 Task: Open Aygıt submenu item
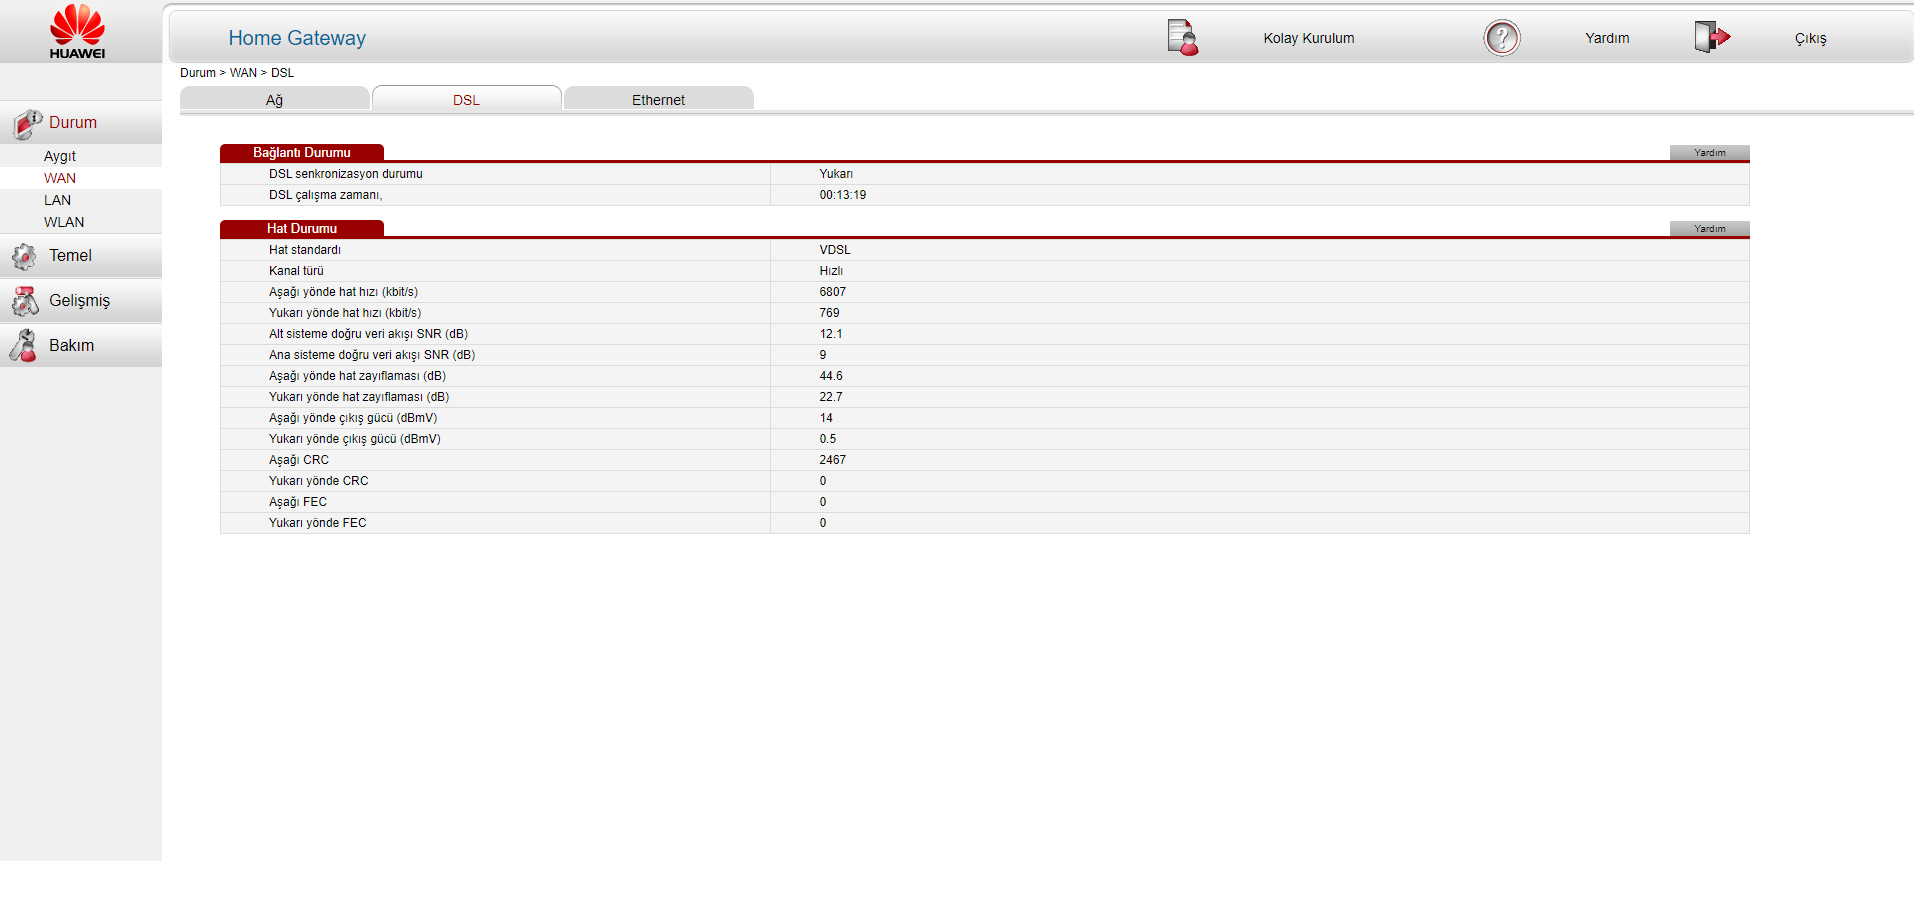click(60, 156)
